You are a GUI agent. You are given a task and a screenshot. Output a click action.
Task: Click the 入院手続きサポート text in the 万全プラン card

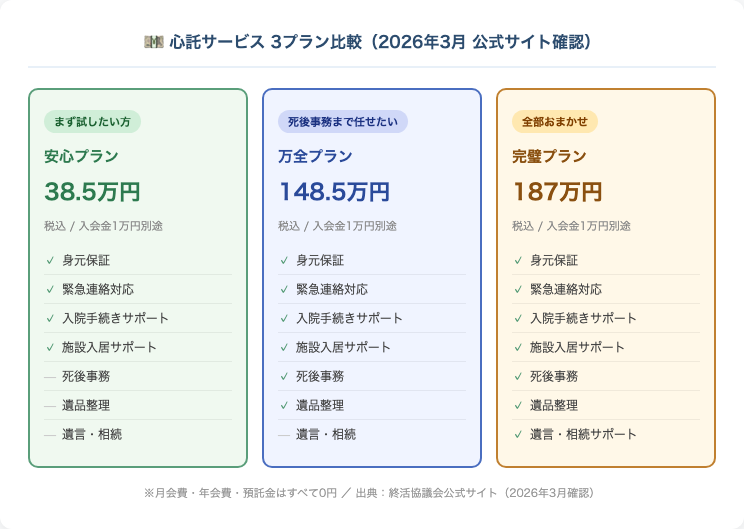[349, 318]
